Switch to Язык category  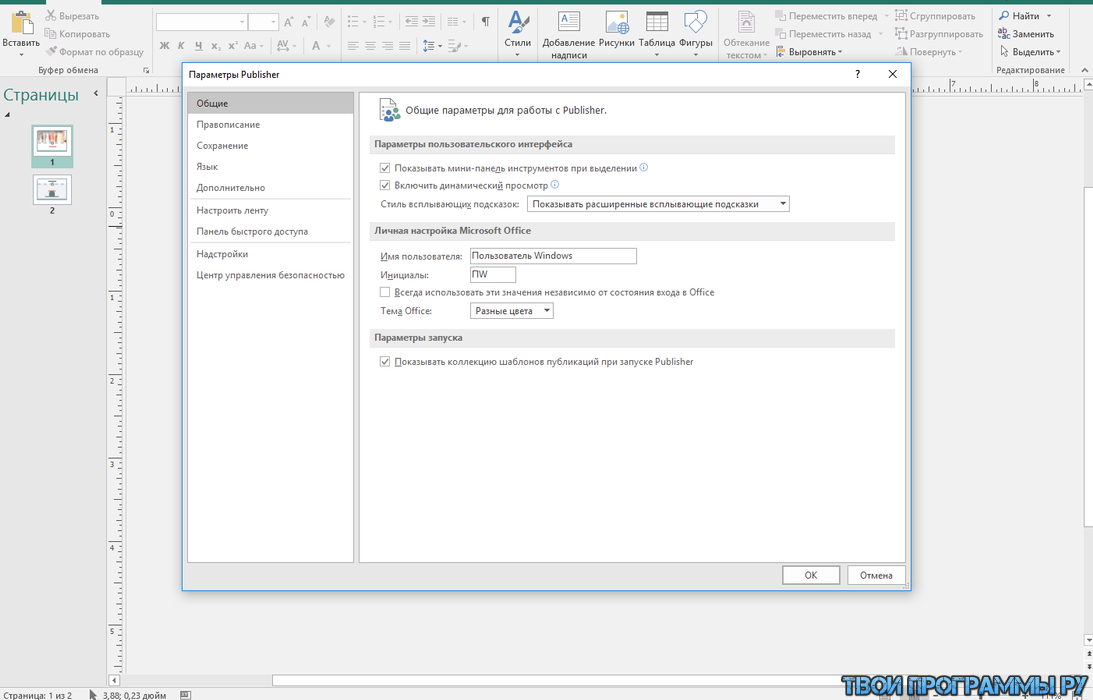click(x=270, y=167)
